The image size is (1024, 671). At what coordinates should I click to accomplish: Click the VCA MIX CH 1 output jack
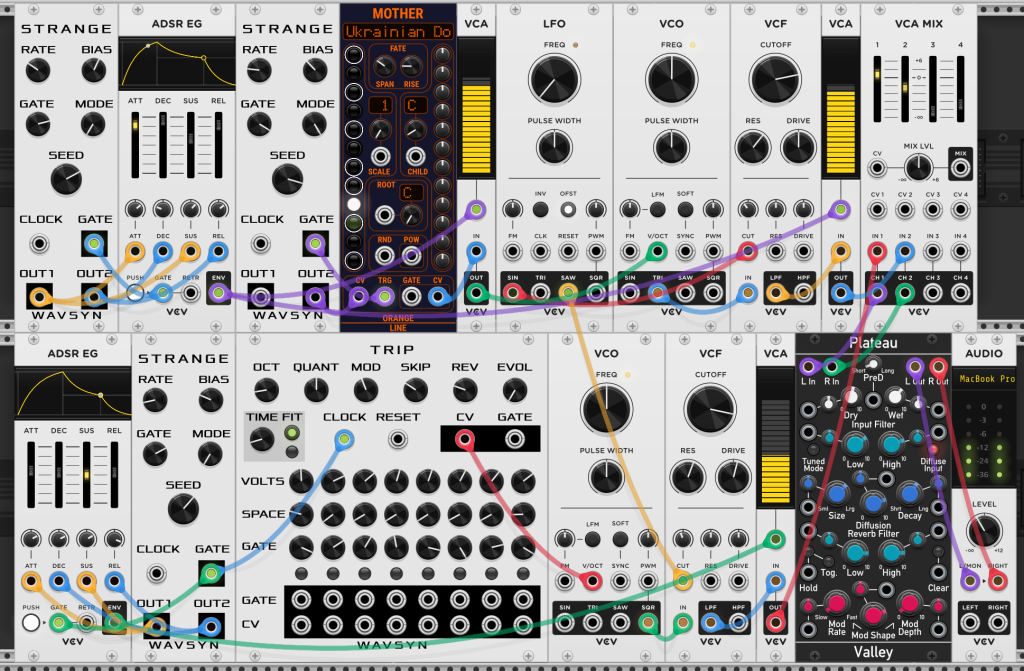point(877,293)
